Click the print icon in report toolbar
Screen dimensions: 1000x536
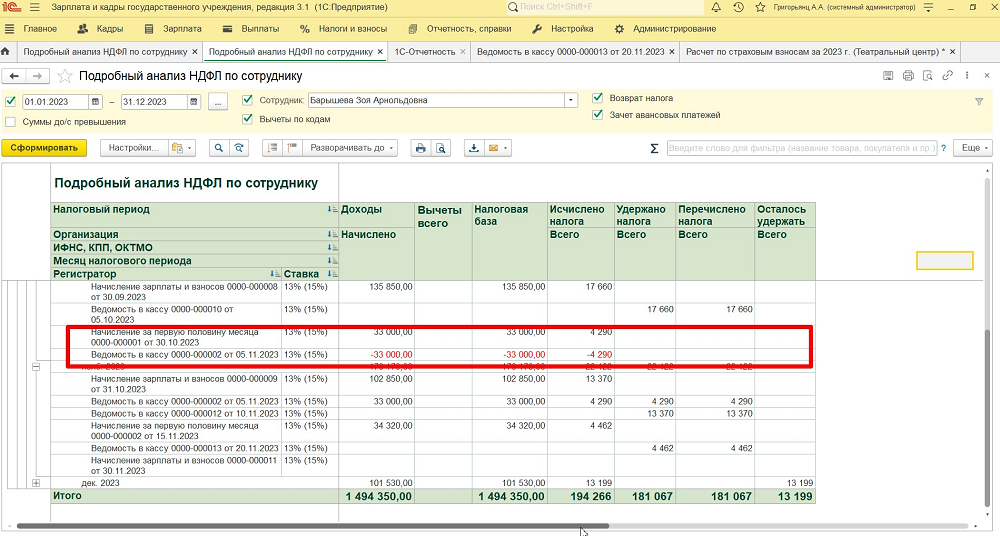pyautogui.click(x=421, y=148)
